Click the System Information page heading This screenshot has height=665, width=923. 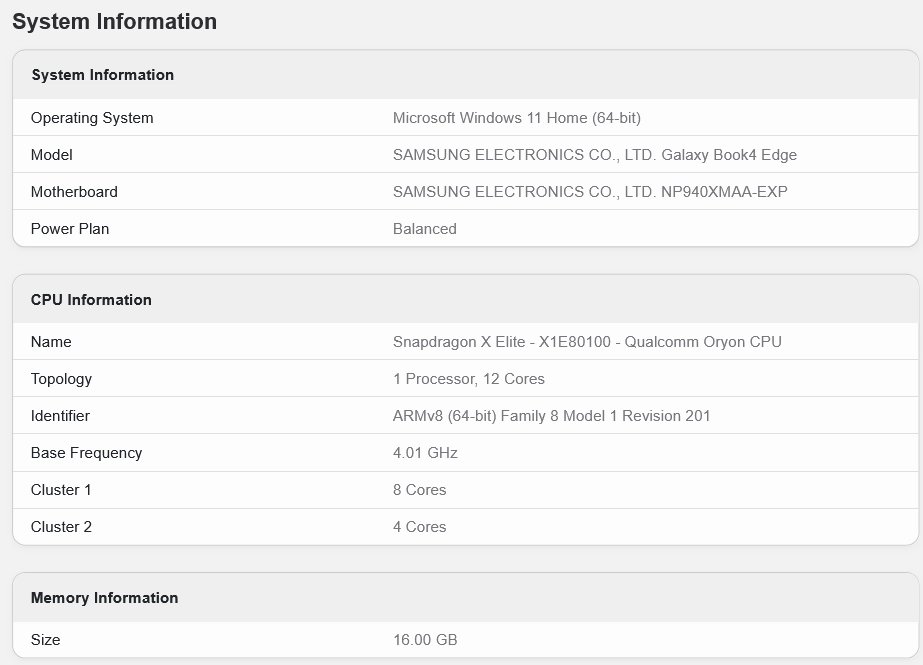114,21
